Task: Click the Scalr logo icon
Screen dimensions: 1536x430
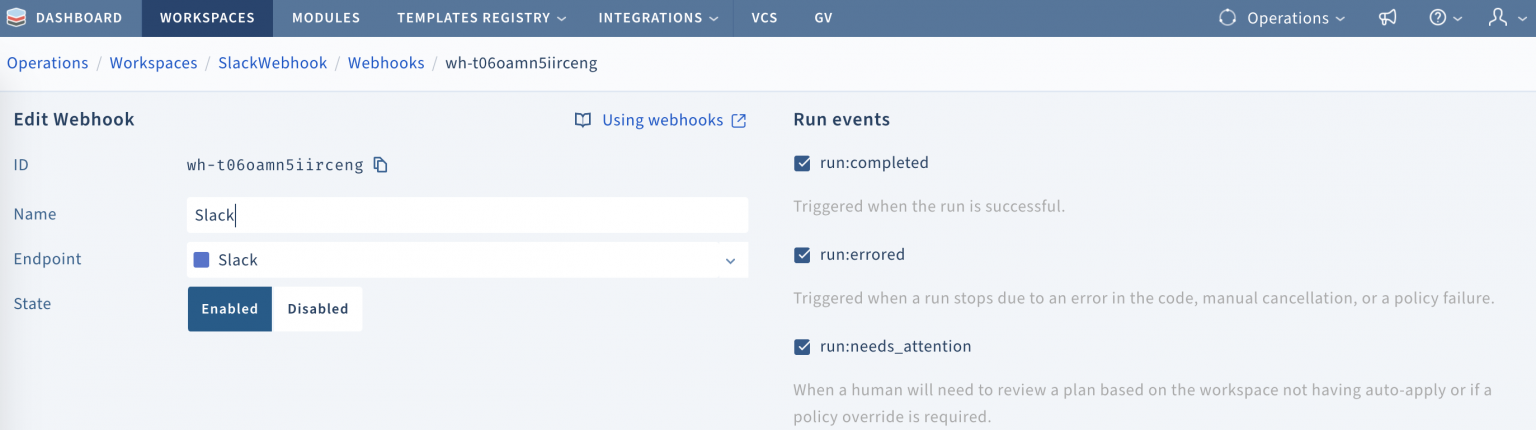Action: click(x=18, y=18)
